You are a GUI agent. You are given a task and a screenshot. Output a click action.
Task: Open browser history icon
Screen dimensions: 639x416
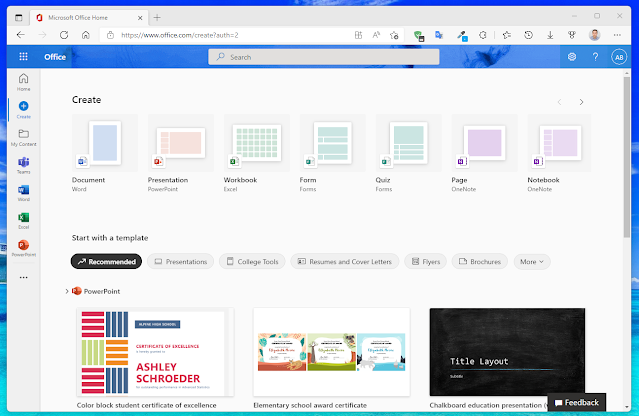(x=528, y=35)
